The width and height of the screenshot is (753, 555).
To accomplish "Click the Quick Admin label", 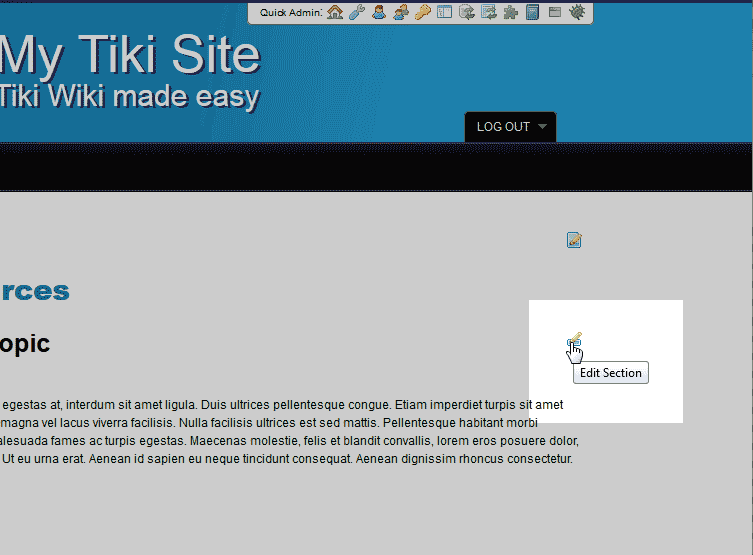I will coord(291,12).
